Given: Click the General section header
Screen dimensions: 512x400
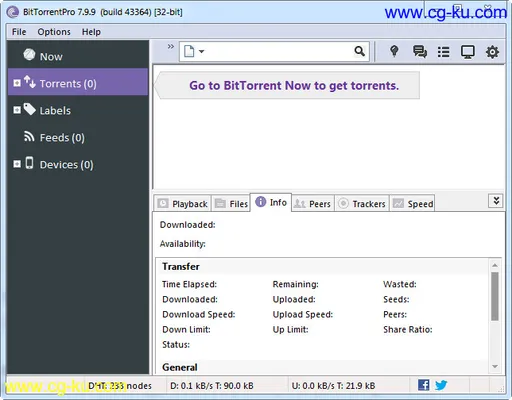Looking at the screenshot, I should (180, 367).
